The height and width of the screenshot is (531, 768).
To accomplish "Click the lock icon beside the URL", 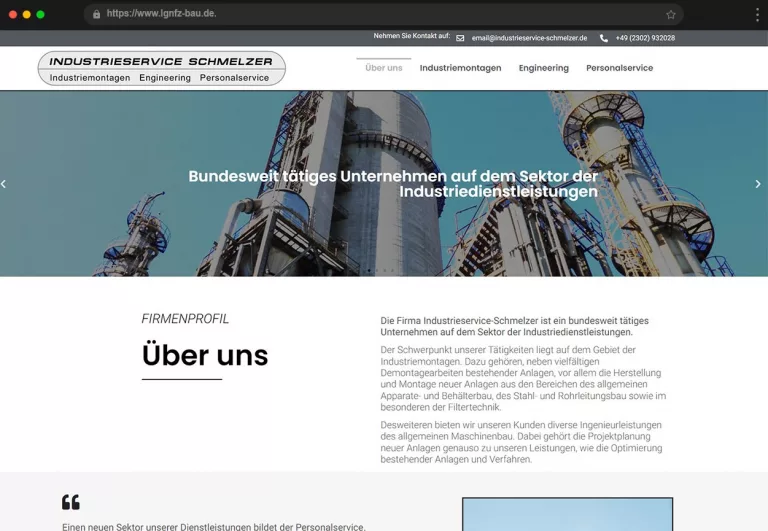I will click(x=96, y=14).
